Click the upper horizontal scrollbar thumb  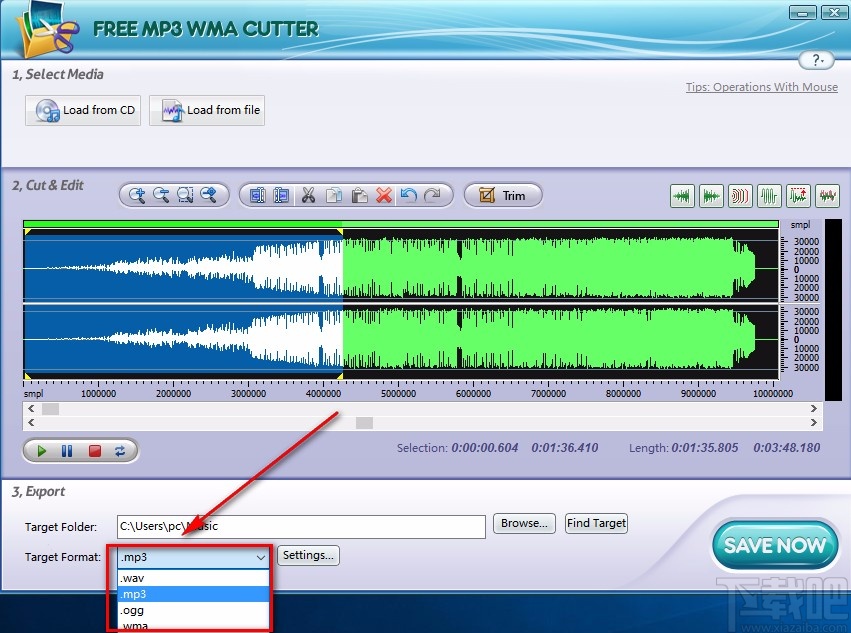[x=50, y=409]
